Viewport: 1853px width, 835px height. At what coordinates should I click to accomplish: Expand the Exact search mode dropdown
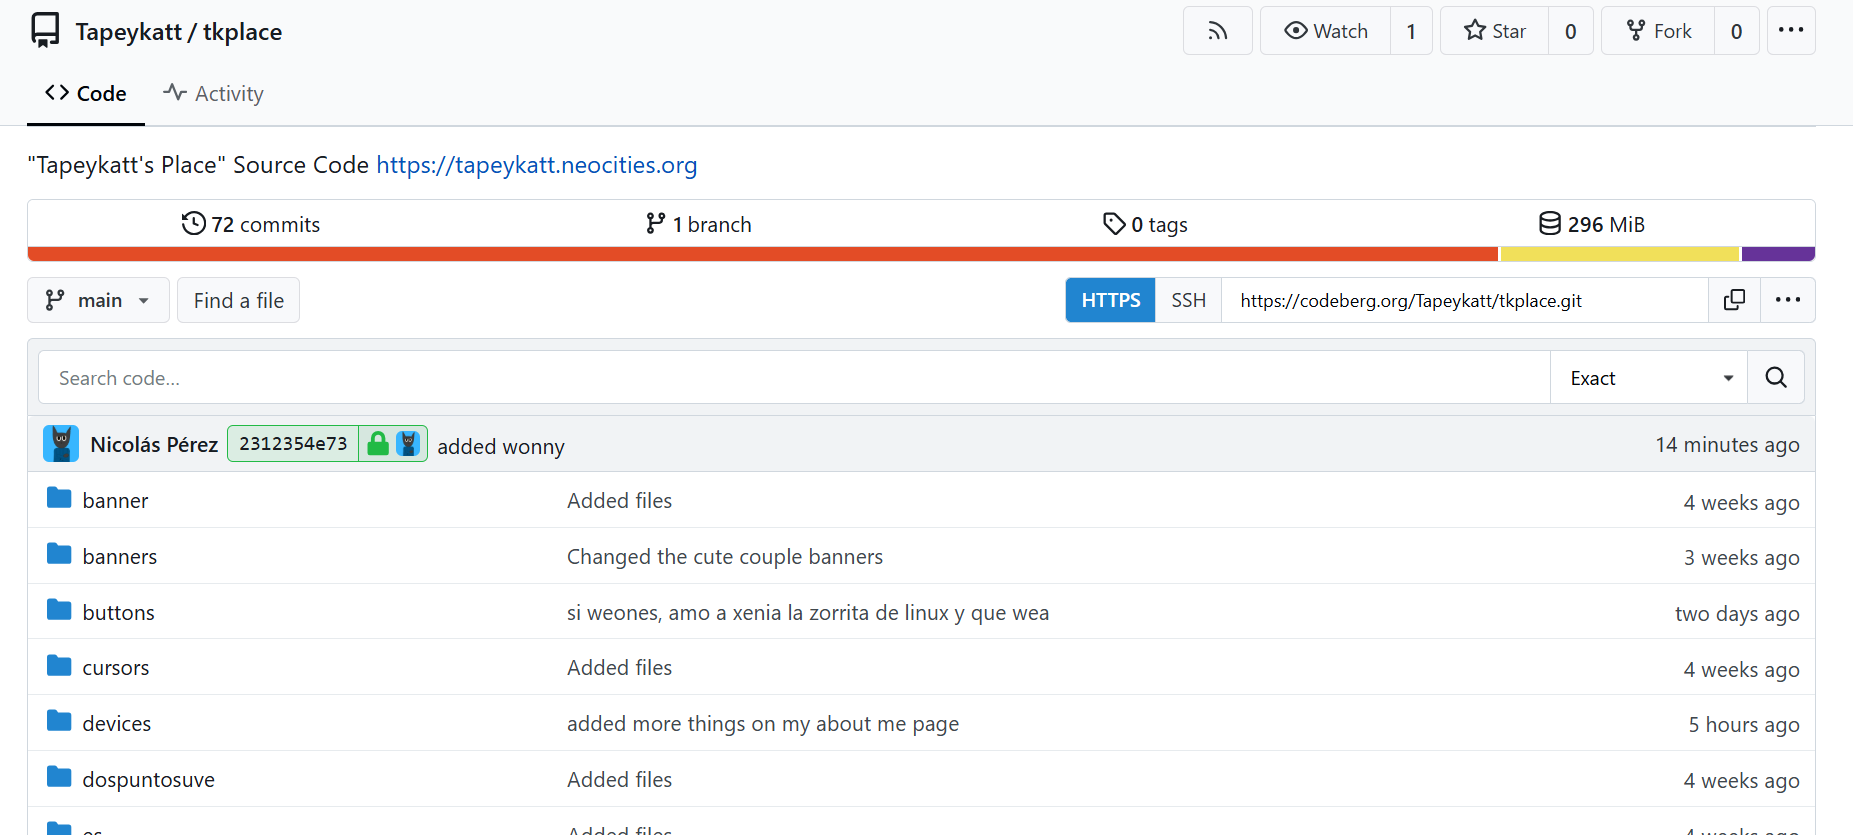(1648, 378)
